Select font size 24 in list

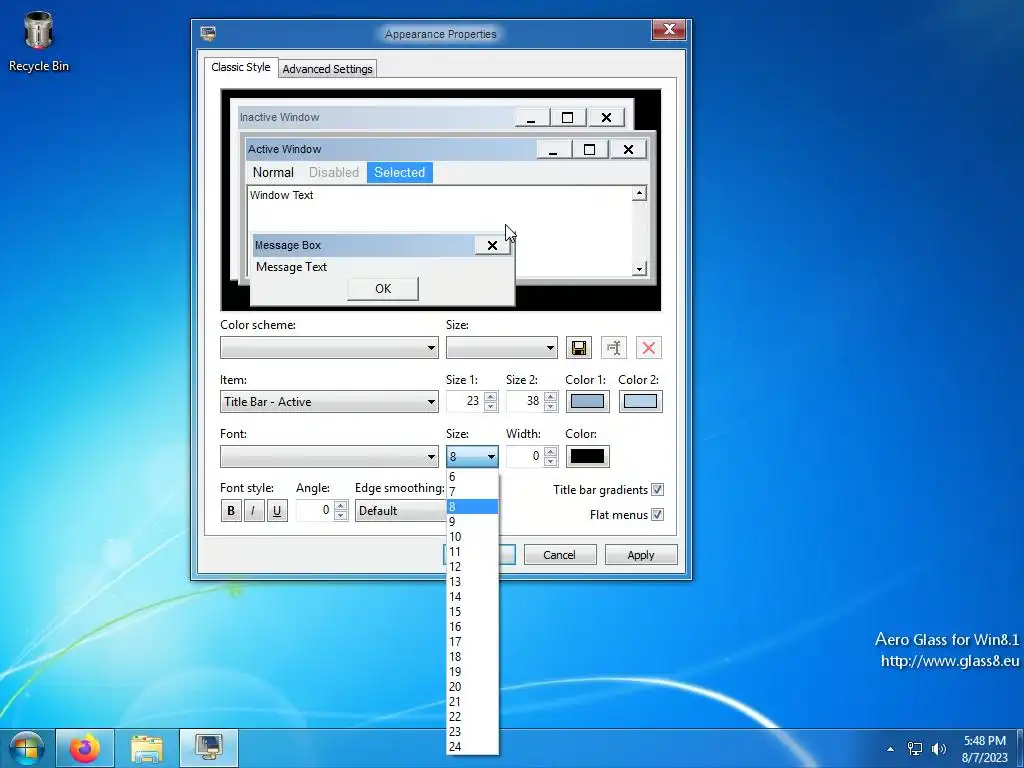472,746
